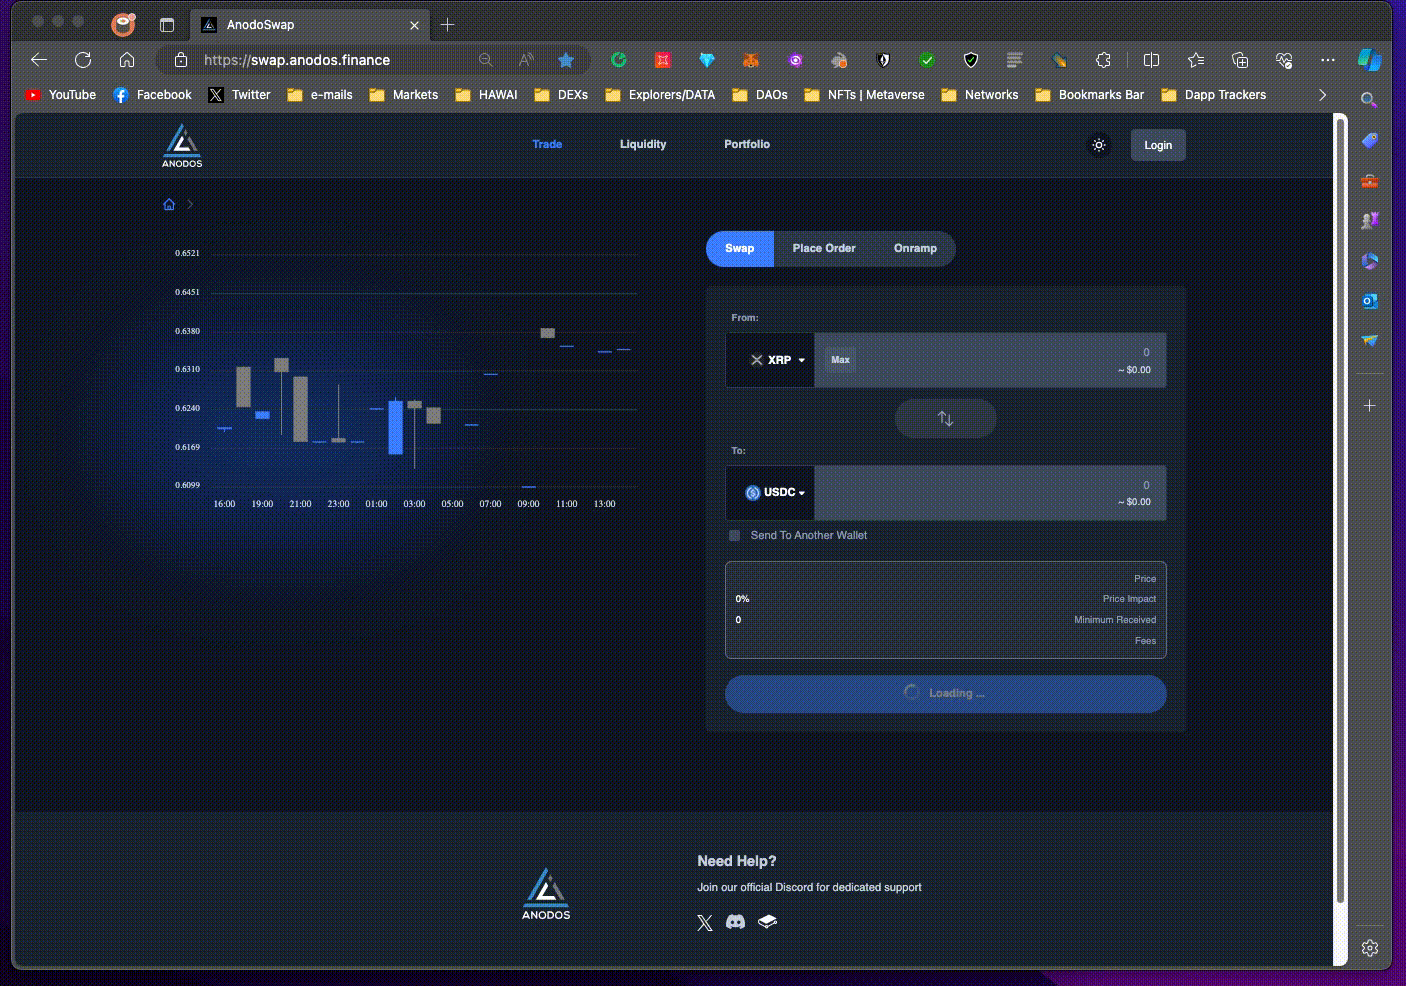This screenshot has width=1406, height=986.
Task: Open the Liquidity menu item
Action: click(x=642, y=145)
